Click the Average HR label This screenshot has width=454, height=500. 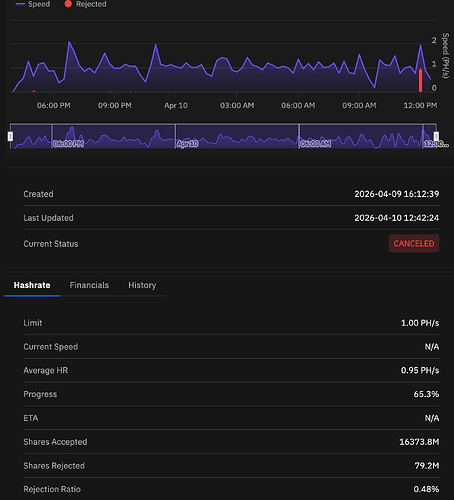click(x=45, y=371)
